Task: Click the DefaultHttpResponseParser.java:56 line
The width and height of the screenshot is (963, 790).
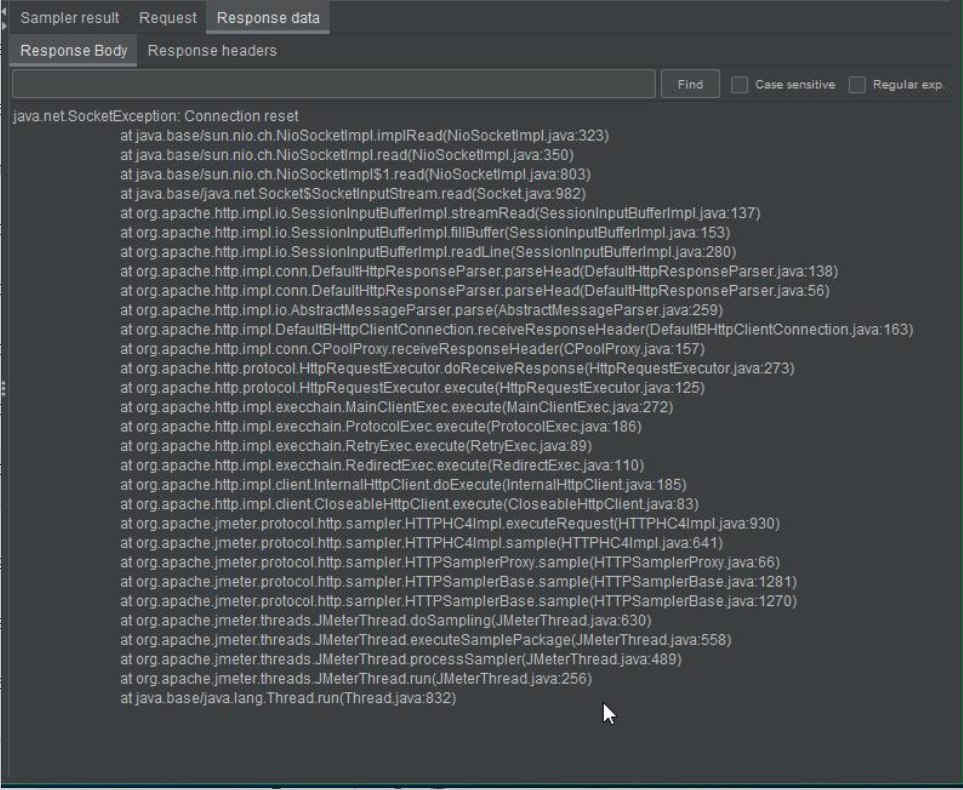Action: (475, 291)
